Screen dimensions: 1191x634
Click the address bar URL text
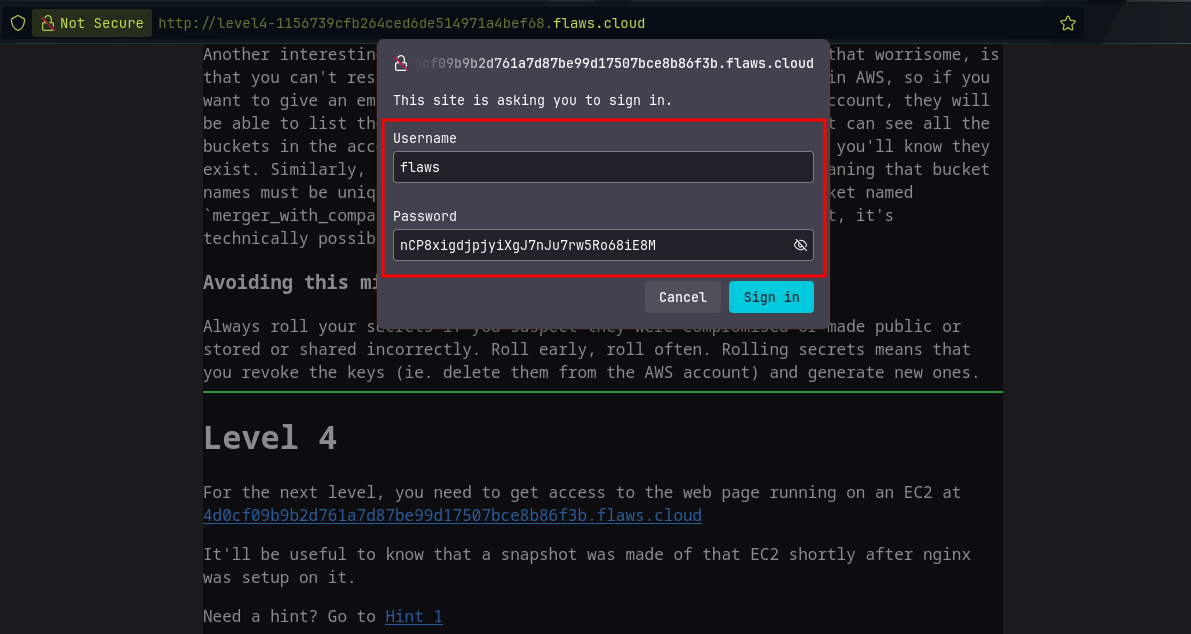[x=400, y=23]
